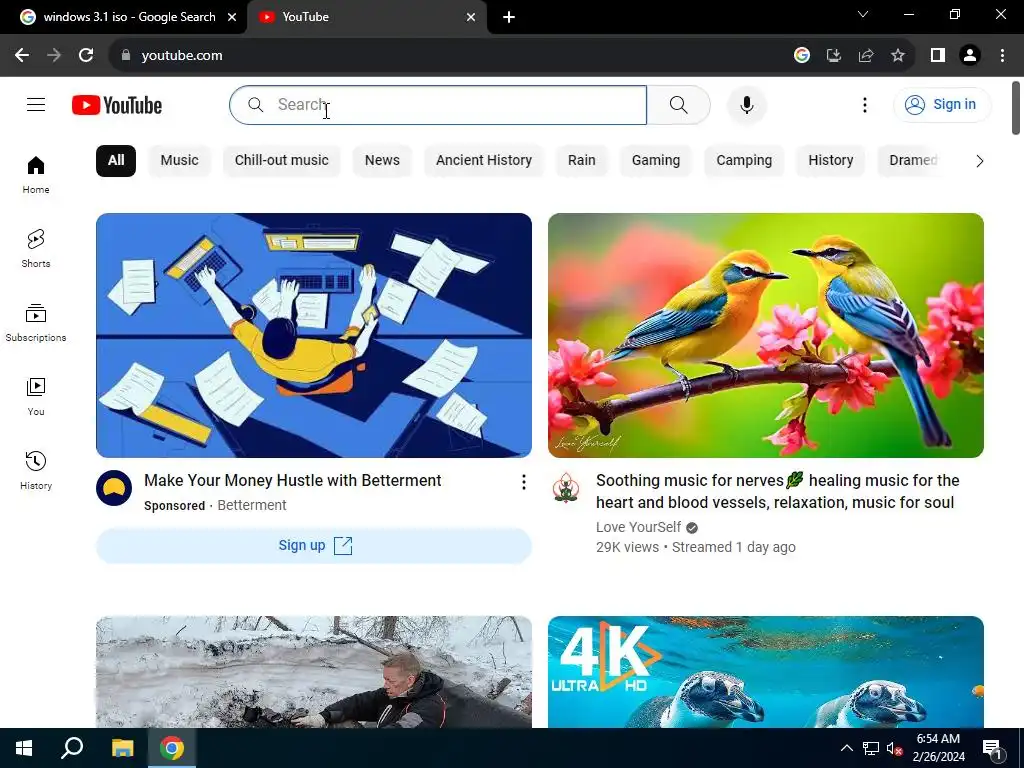The height and width of the screenshot is (768, 1024).
Task: Open the You section in sidebar
Action: 36,396
